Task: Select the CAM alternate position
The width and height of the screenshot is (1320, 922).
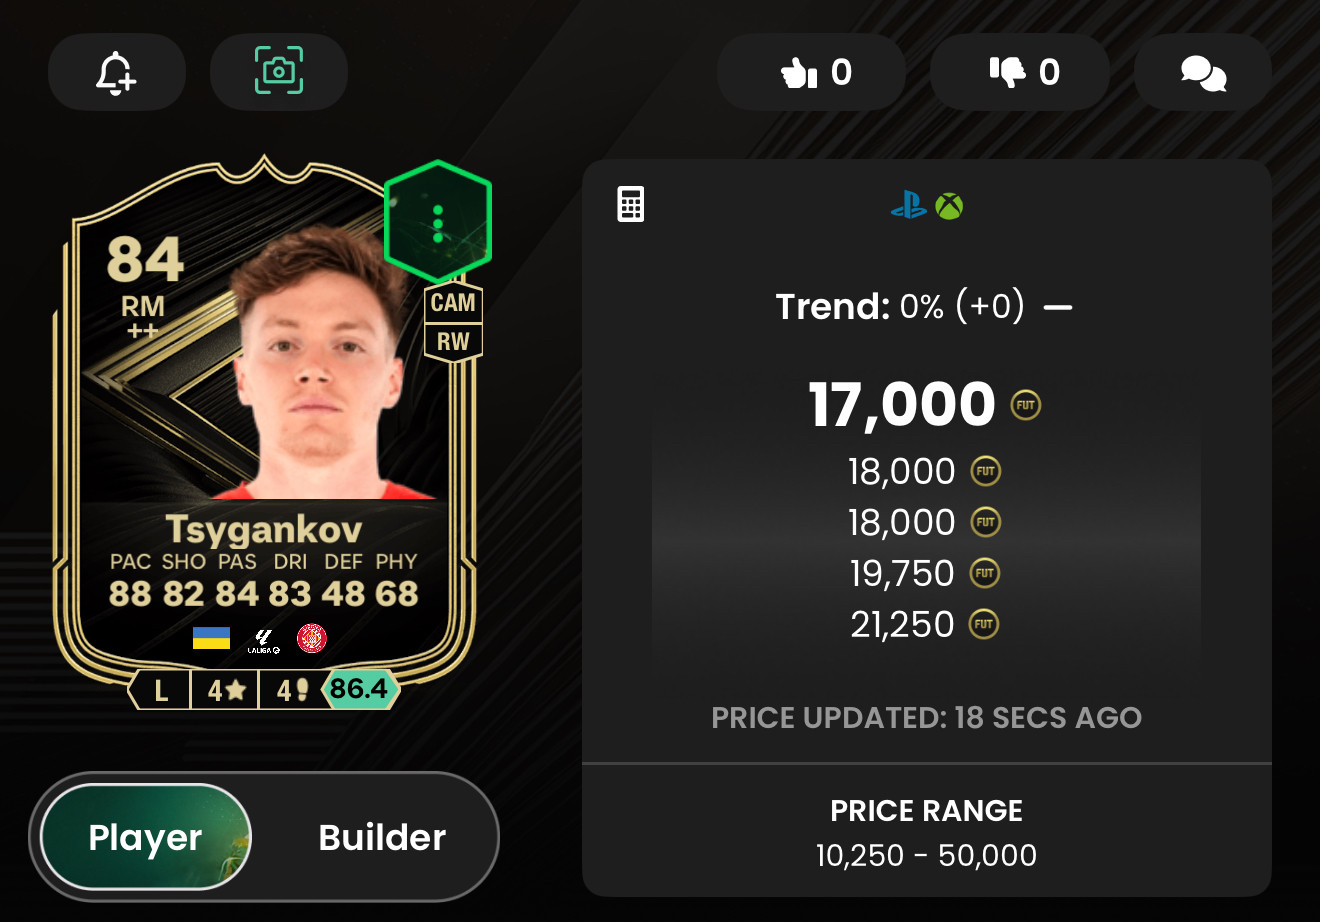Action: [x=453, y=303]
